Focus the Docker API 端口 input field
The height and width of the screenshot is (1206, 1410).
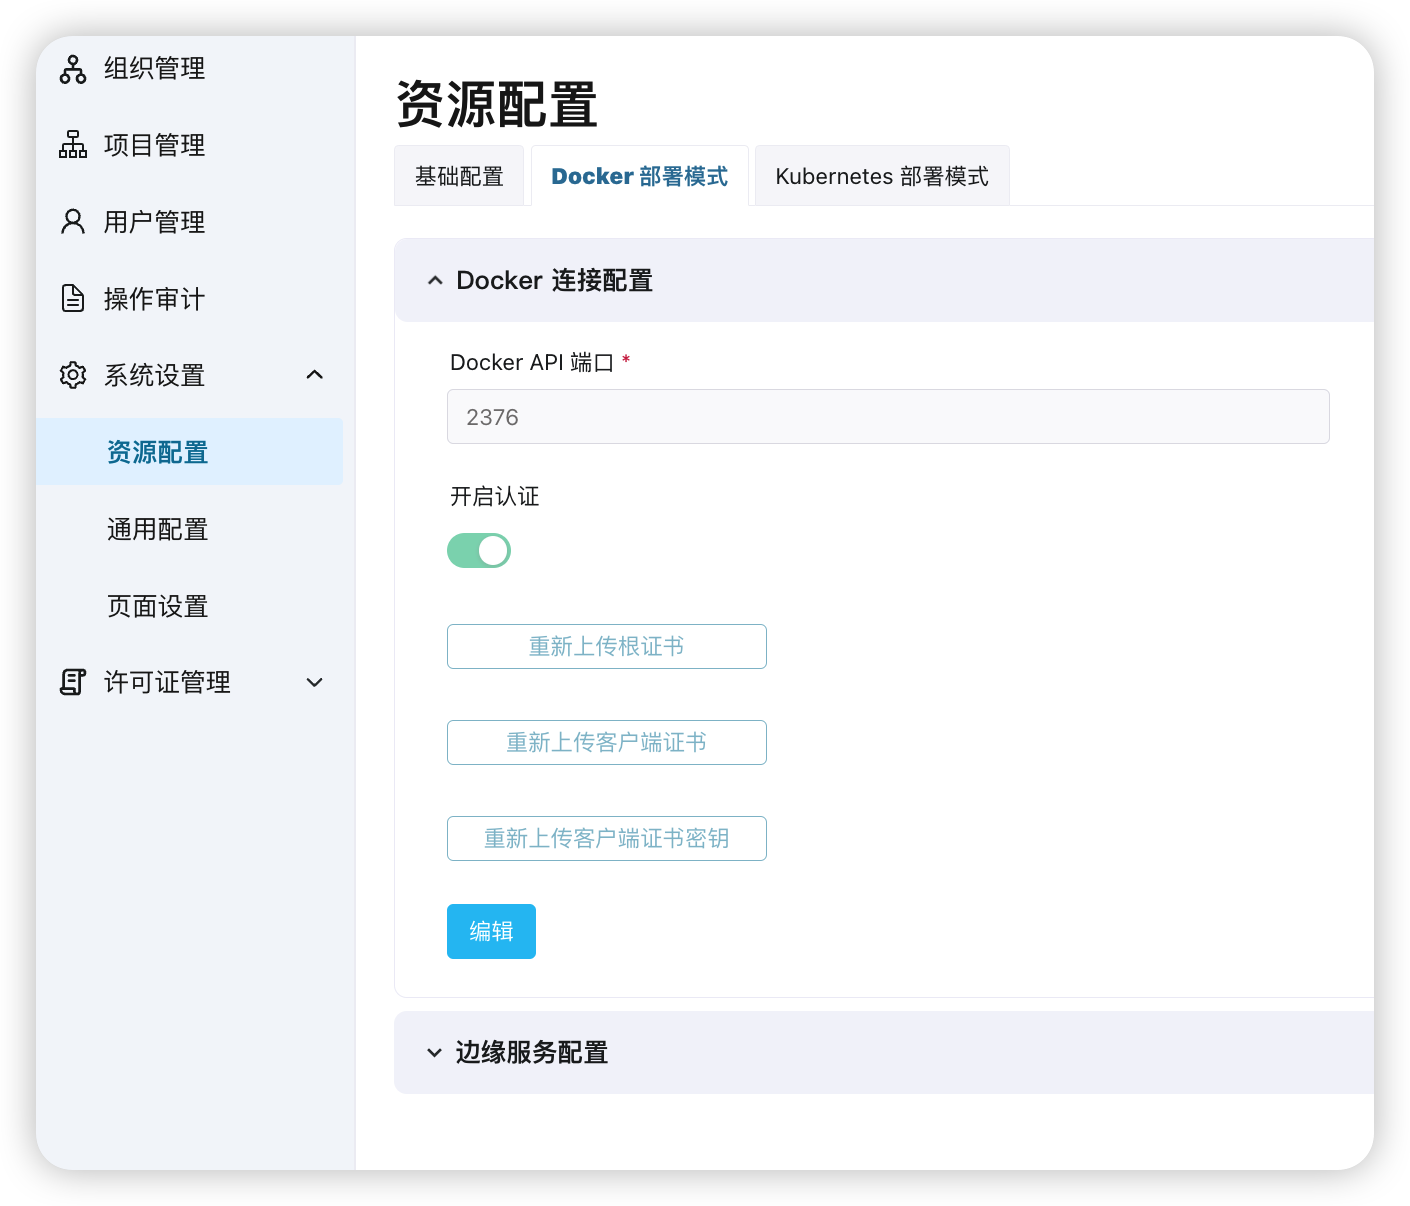887,417
